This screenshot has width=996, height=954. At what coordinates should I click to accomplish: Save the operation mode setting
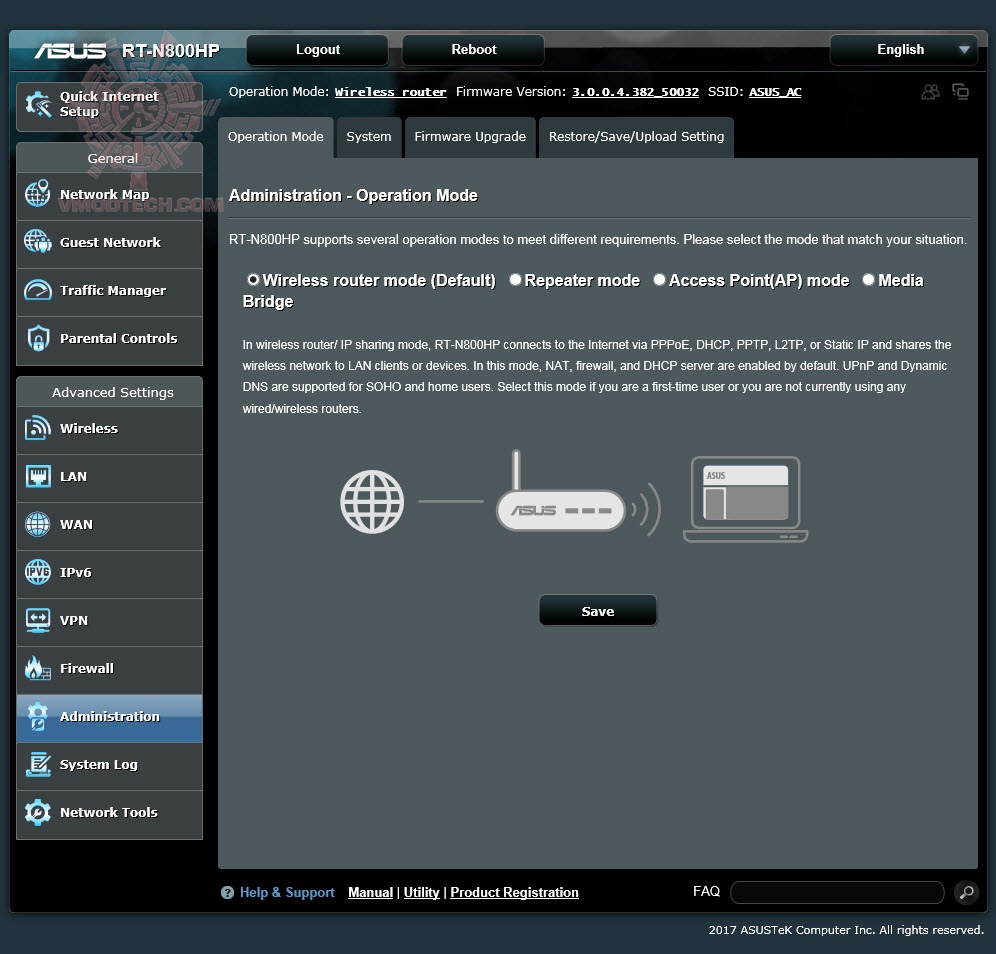pos(598,610)
